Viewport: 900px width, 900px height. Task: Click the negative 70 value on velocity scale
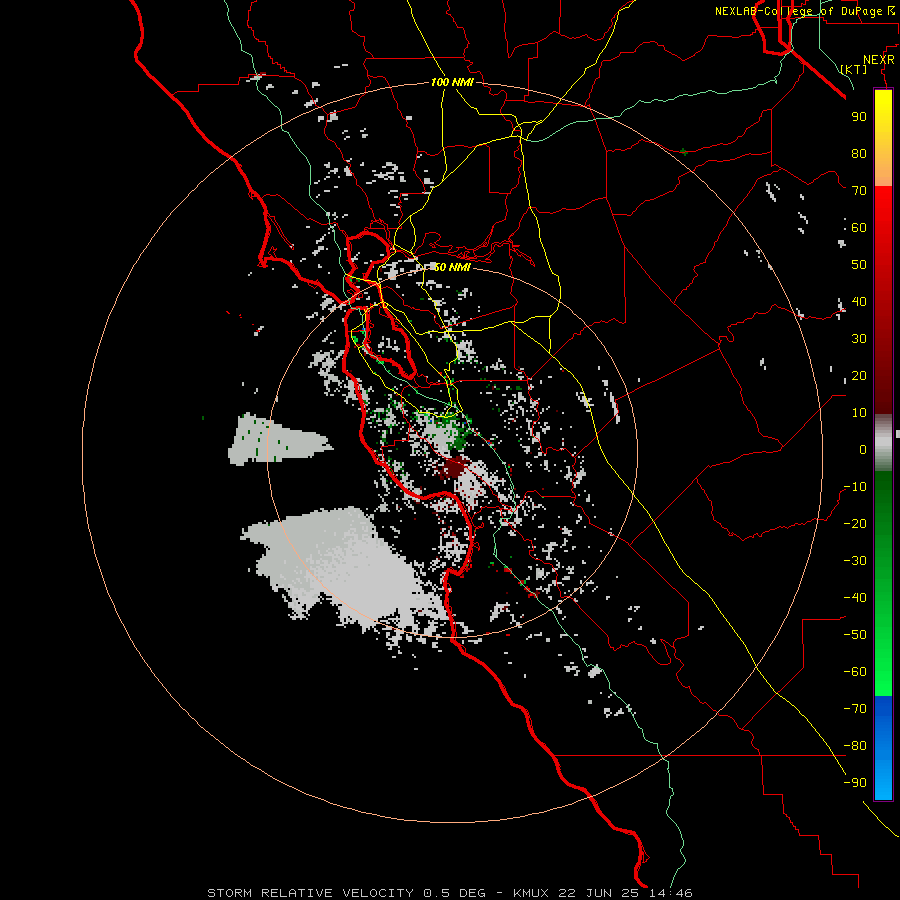coord(855,708)
